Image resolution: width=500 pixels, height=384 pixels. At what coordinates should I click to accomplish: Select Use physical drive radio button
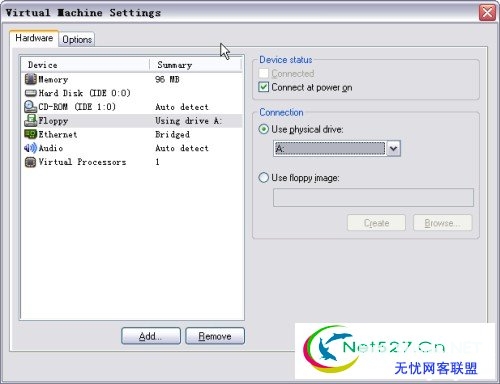point(263,129)
